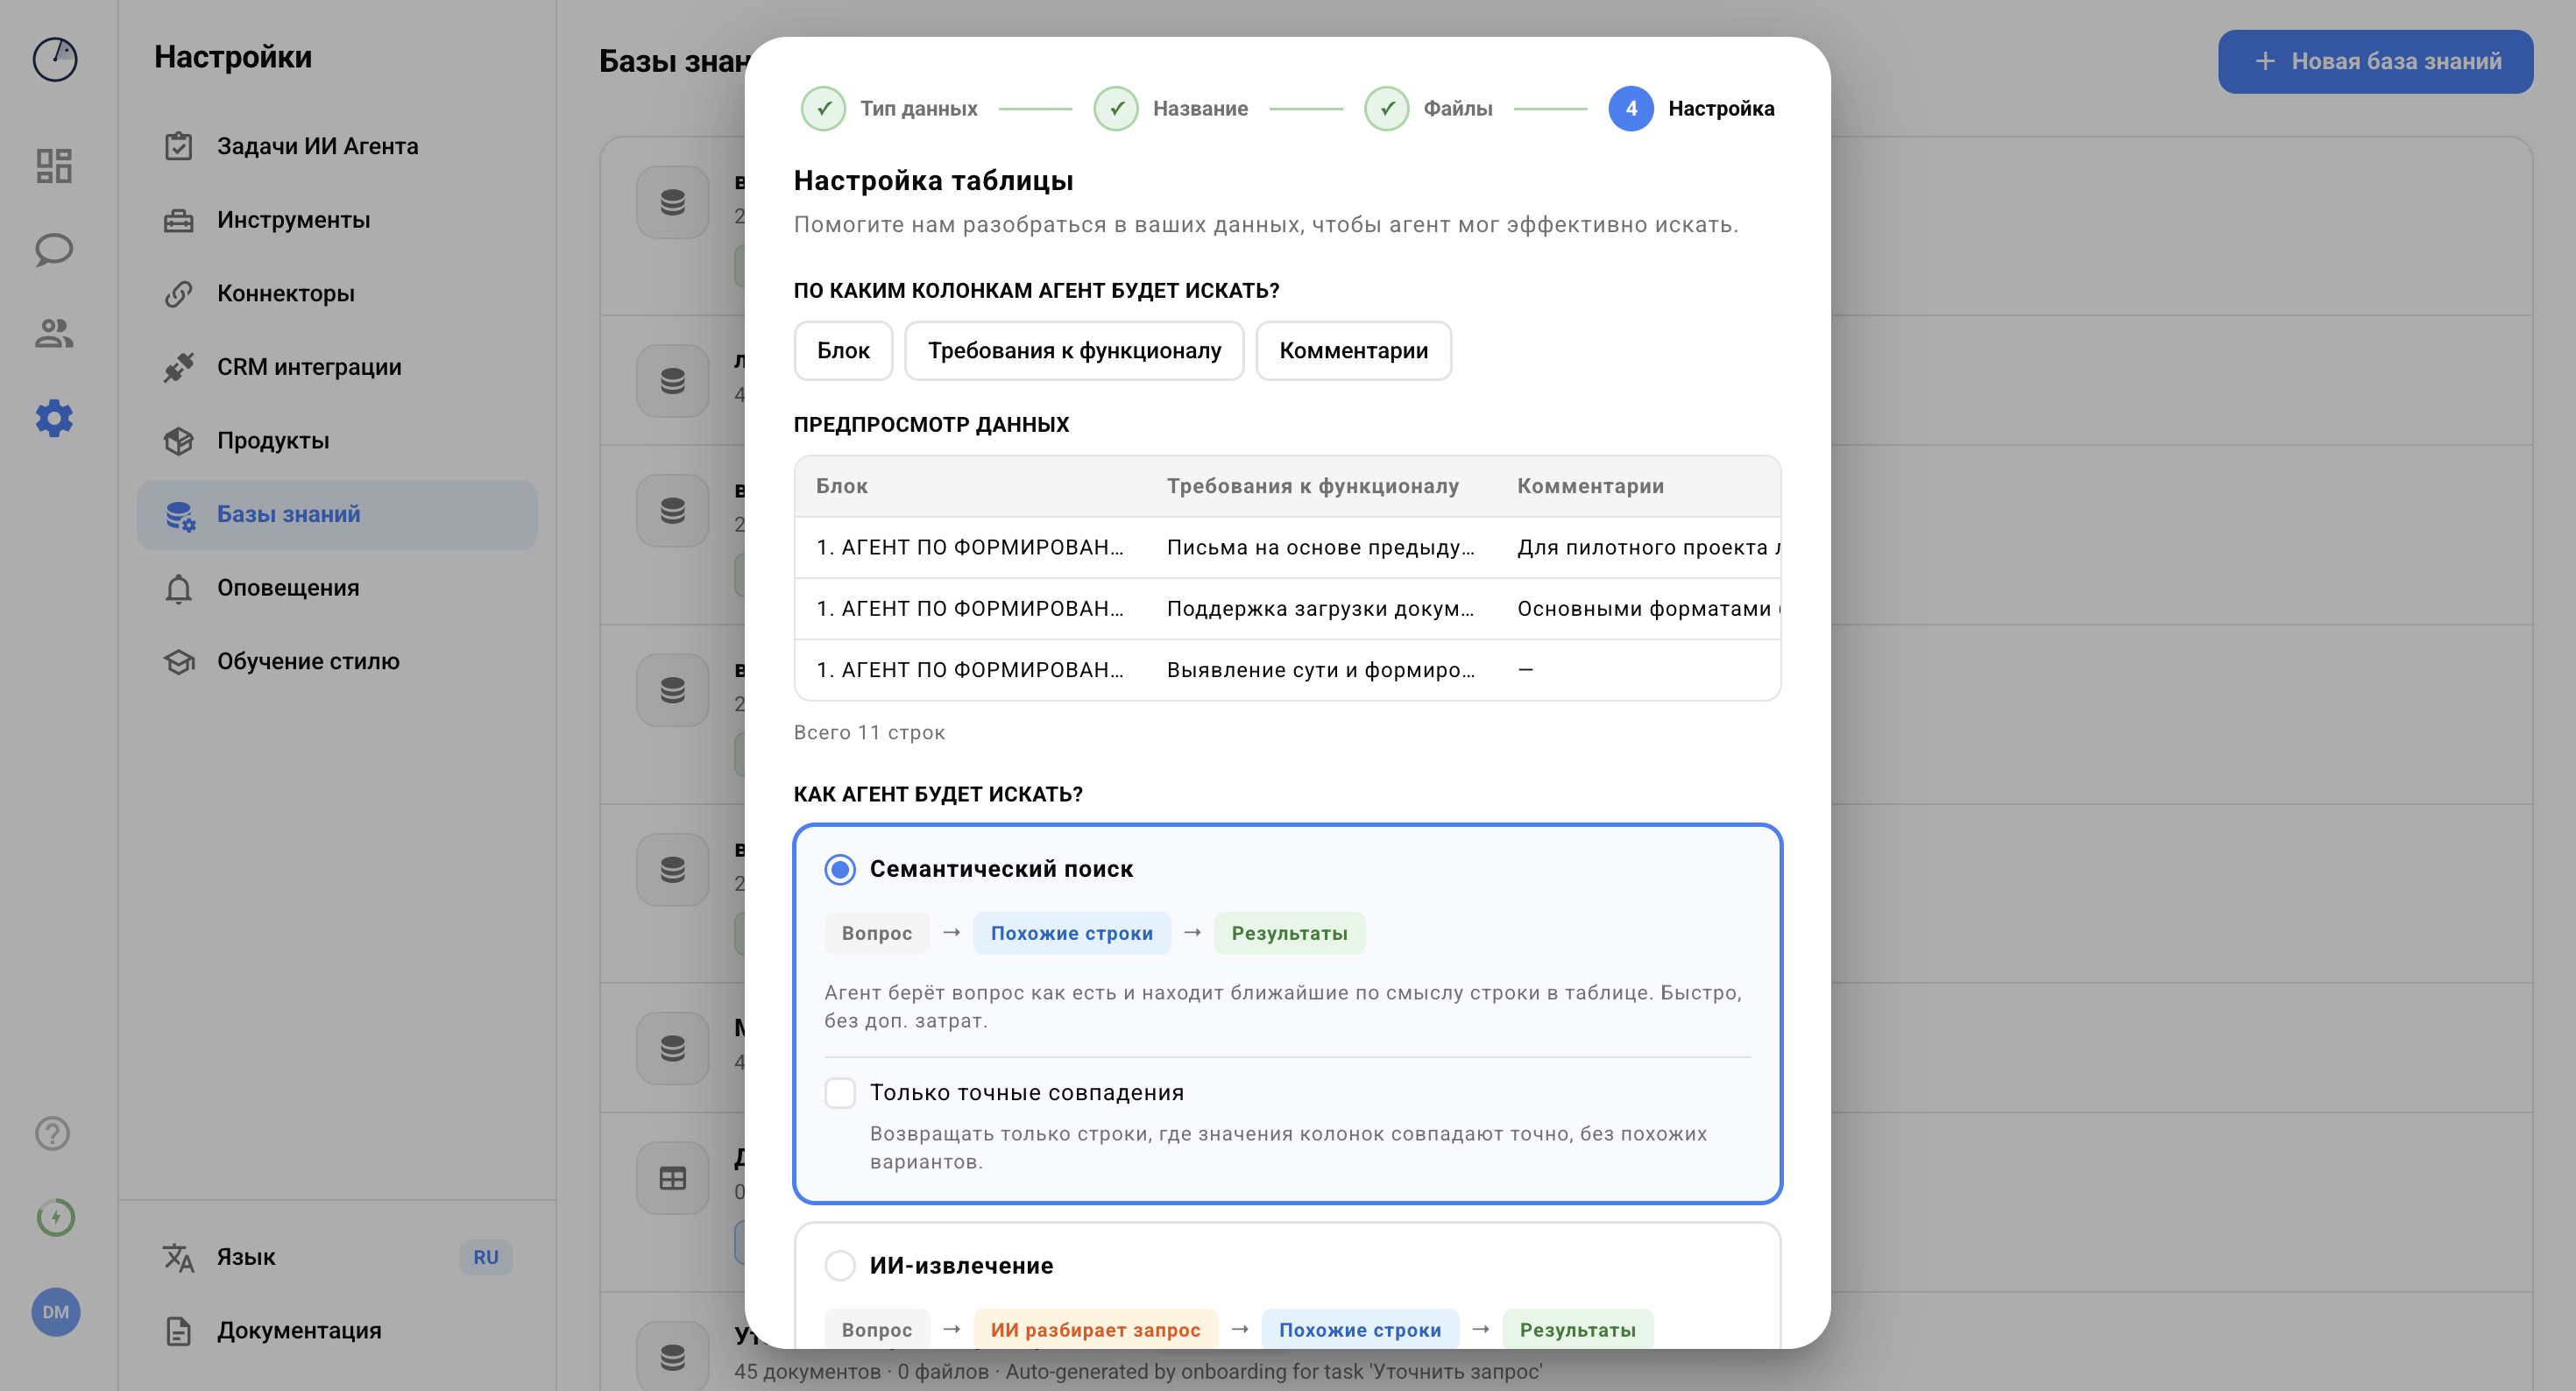Select the ИИ-извлечение radio button
The width and height of the screenshot is (2576, 1391).
click(x=840, y=1265)
